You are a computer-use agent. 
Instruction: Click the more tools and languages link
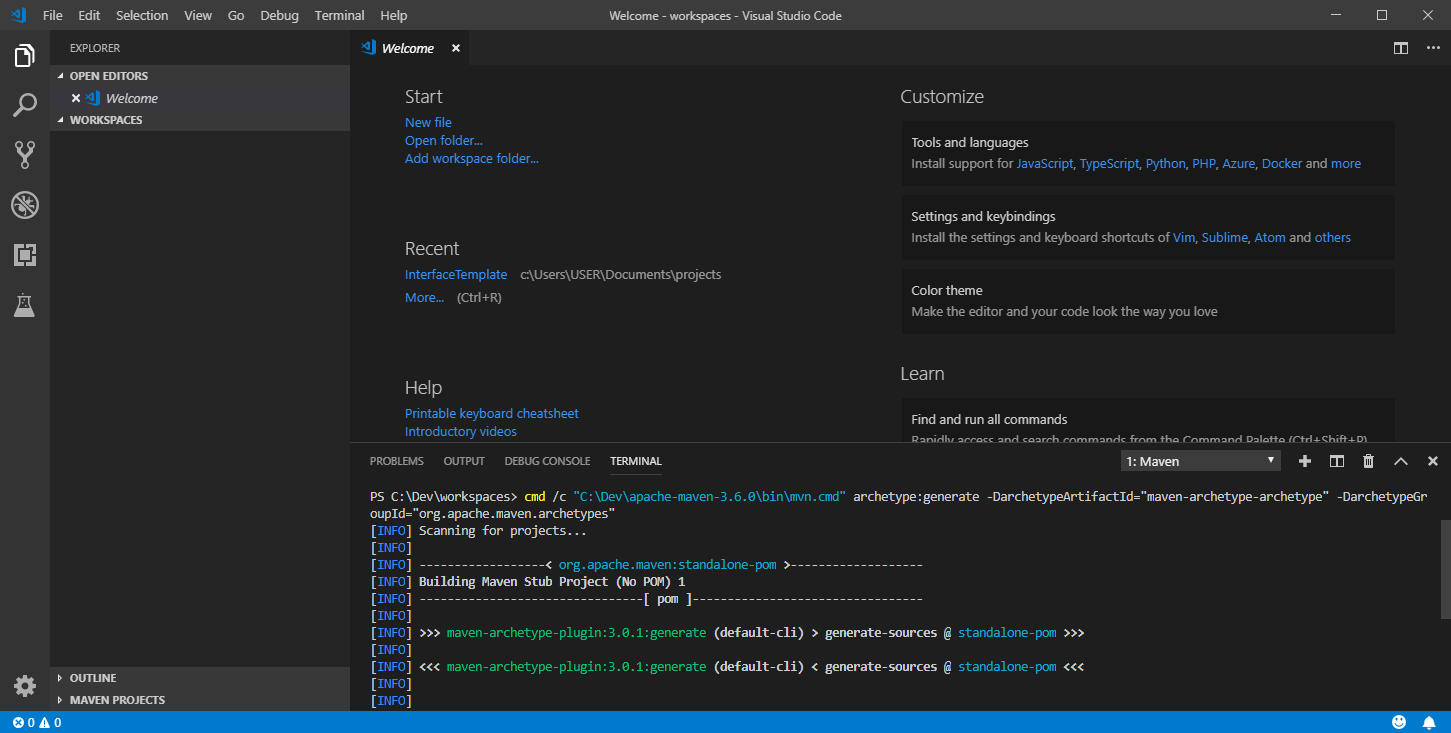(1346, 163)
